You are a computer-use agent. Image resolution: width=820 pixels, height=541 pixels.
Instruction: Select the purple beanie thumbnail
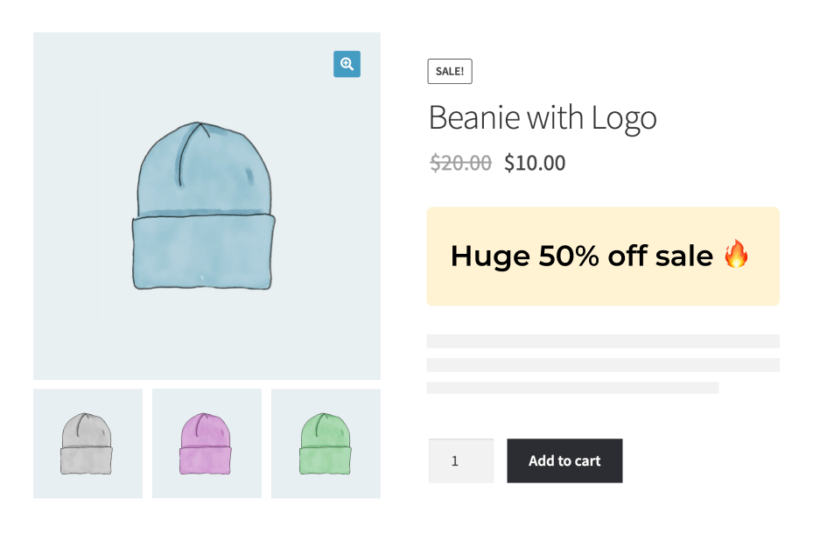(206, 443)
